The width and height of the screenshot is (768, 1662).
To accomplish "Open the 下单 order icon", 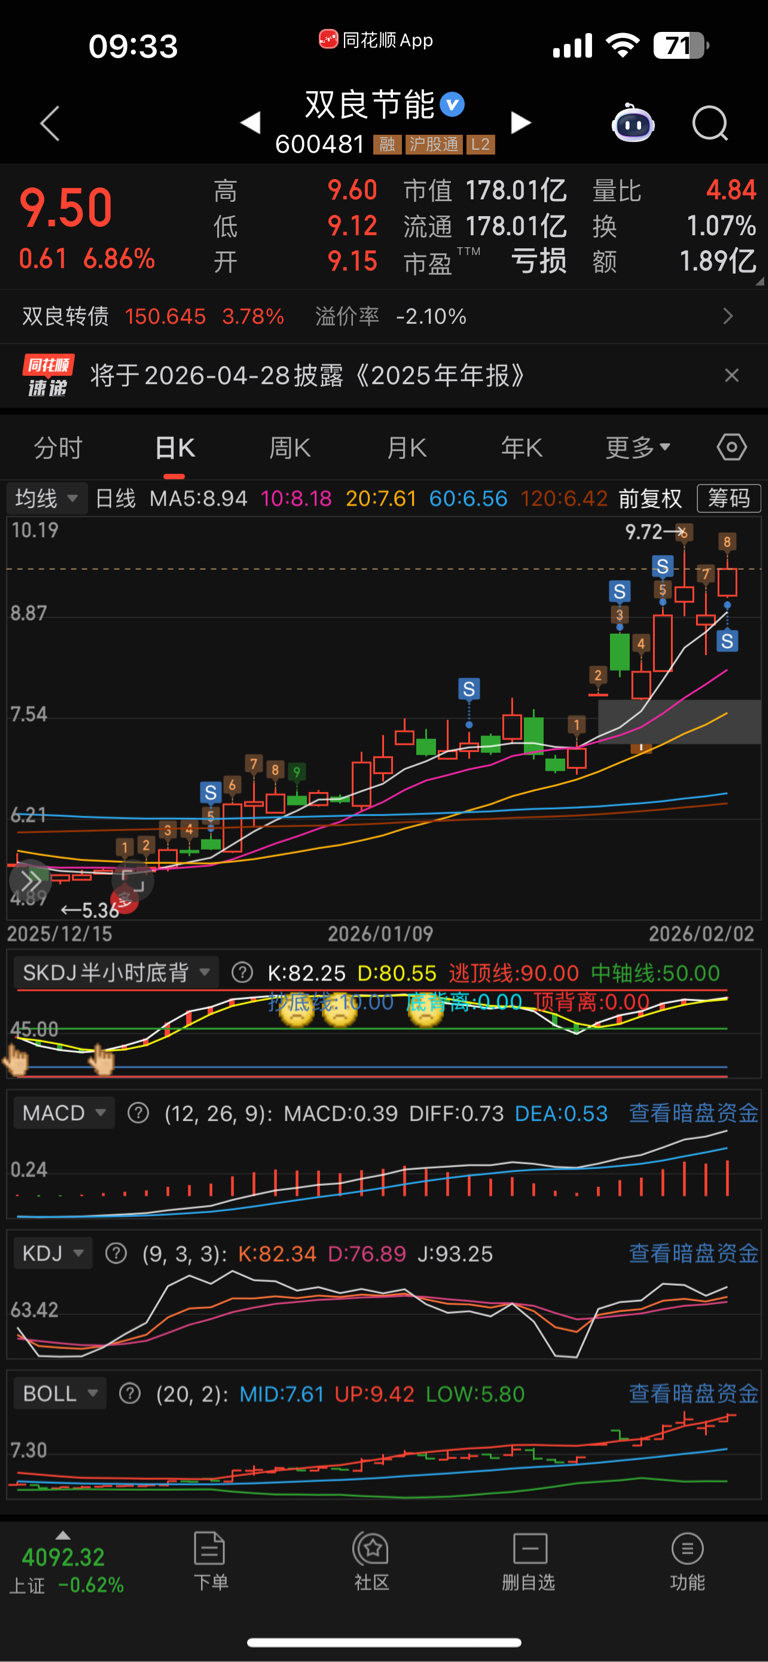I will click(210, 1561).
